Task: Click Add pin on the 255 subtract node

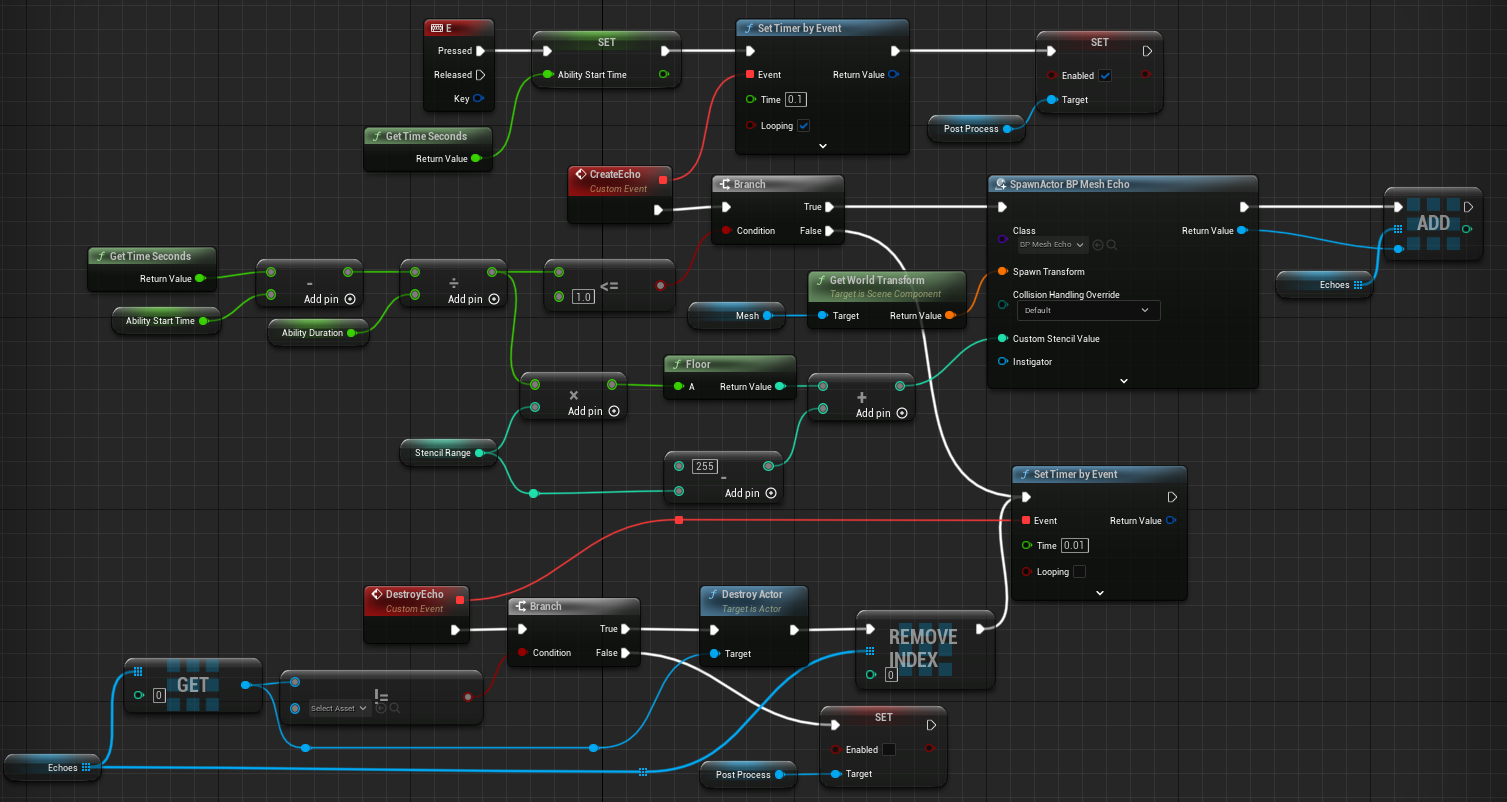Action: (x=770, y=493)
